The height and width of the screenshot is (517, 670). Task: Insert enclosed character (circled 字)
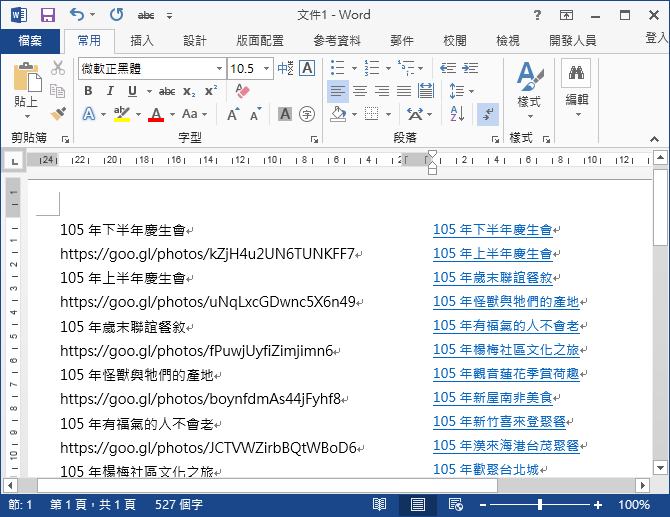pyautogui.click(x=307, y=114)
